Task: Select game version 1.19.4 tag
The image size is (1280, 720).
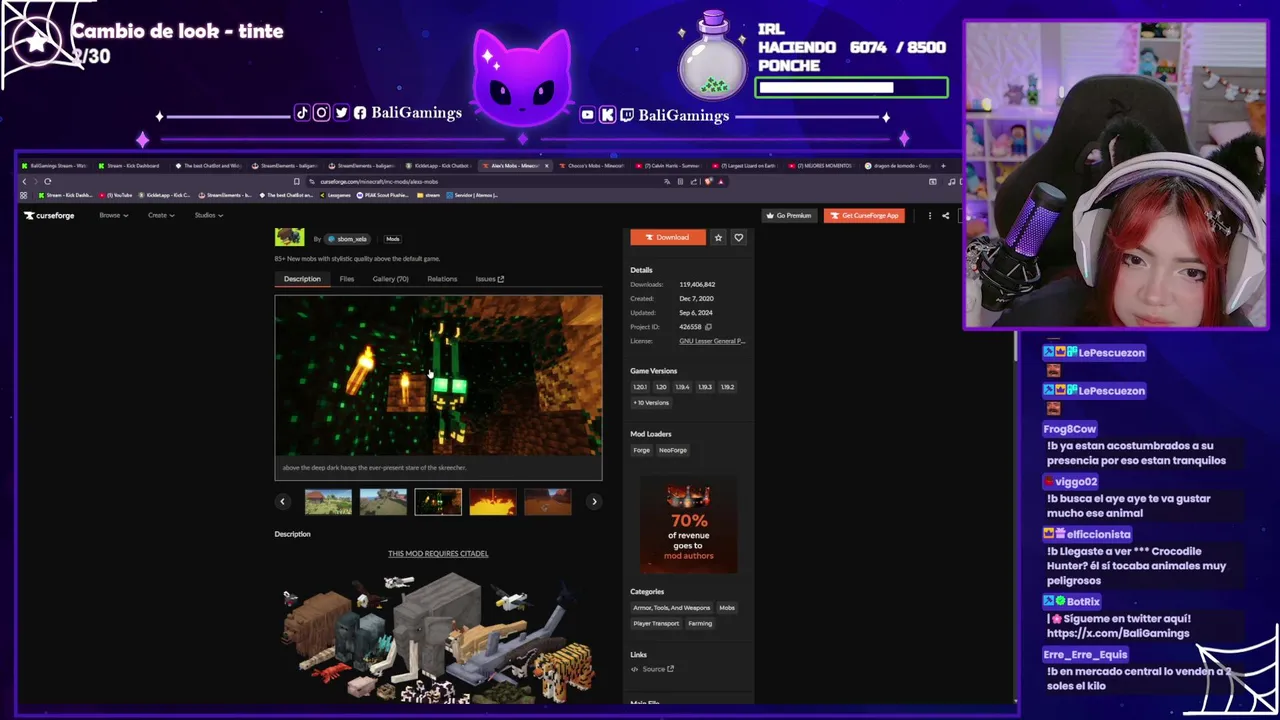Action: tap(682, 387)
